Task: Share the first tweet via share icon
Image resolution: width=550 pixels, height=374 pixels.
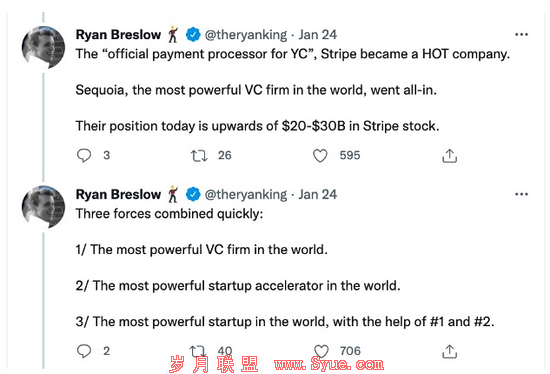Action: [449, 156]
